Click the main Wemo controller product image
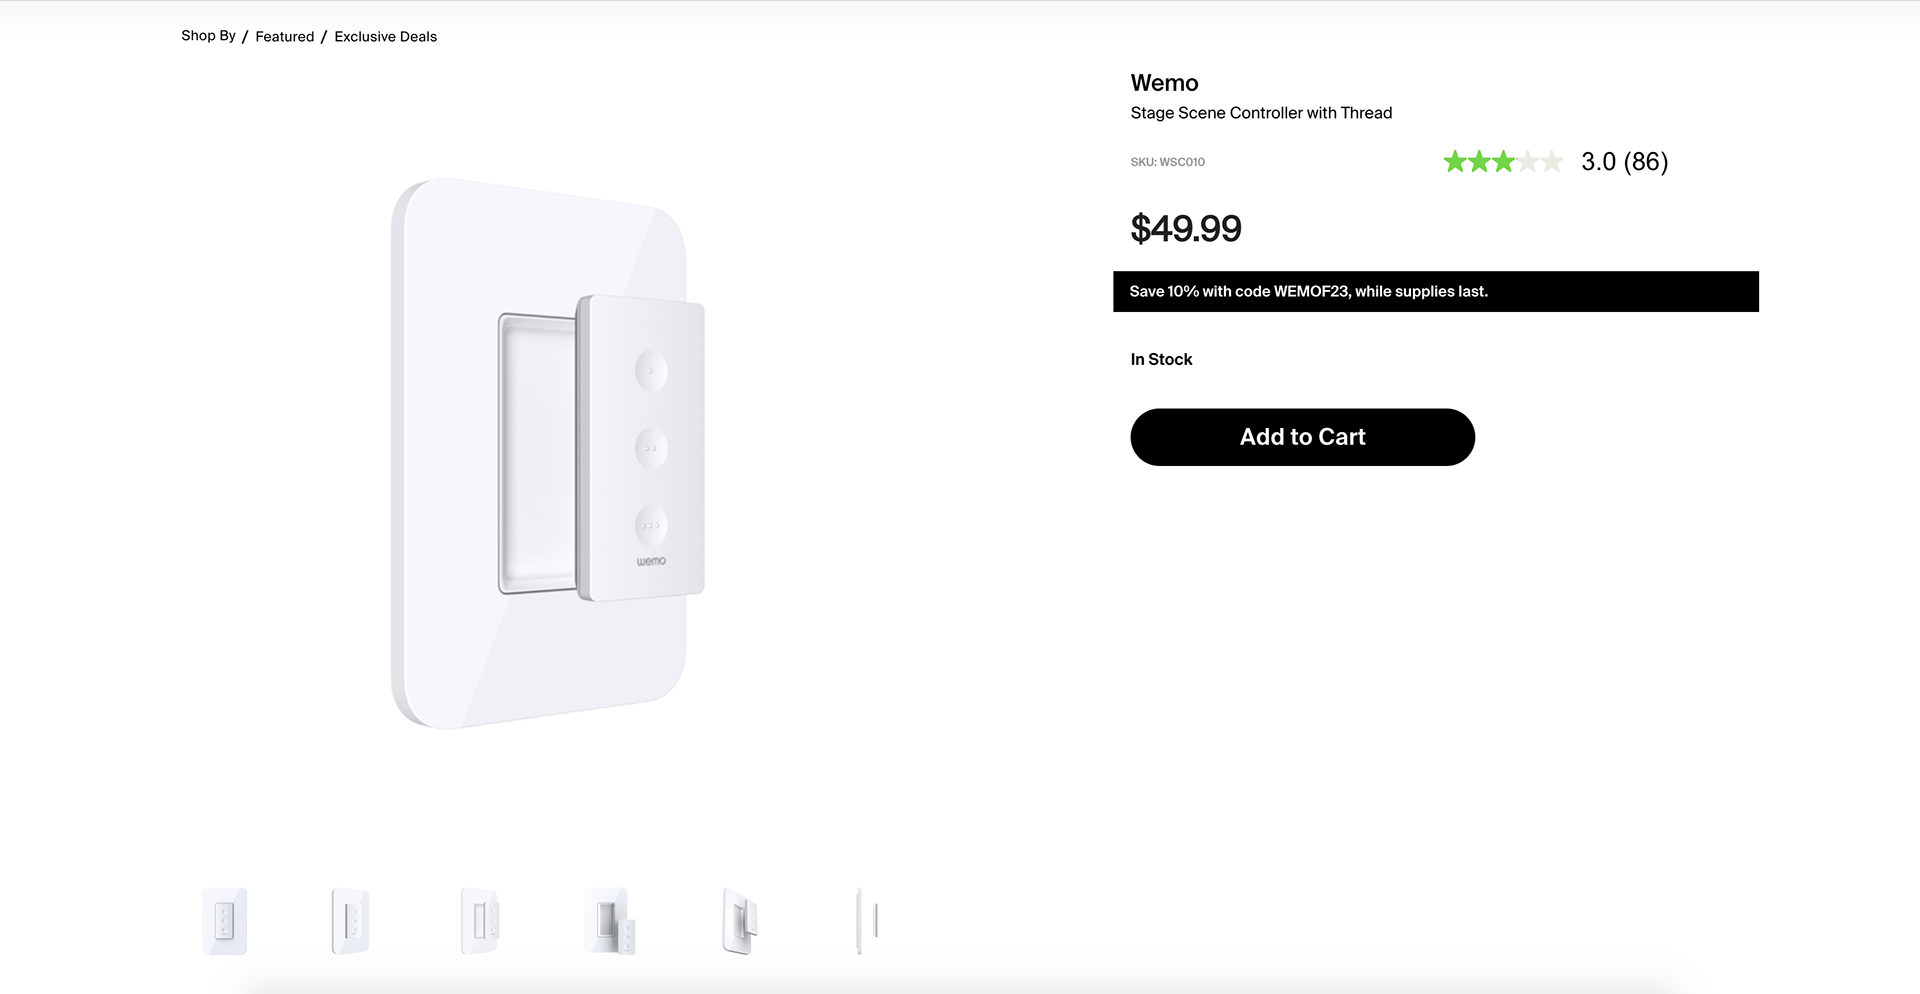Image resolution: width=1920 pixels, height=994 pixels. point(547,453)
